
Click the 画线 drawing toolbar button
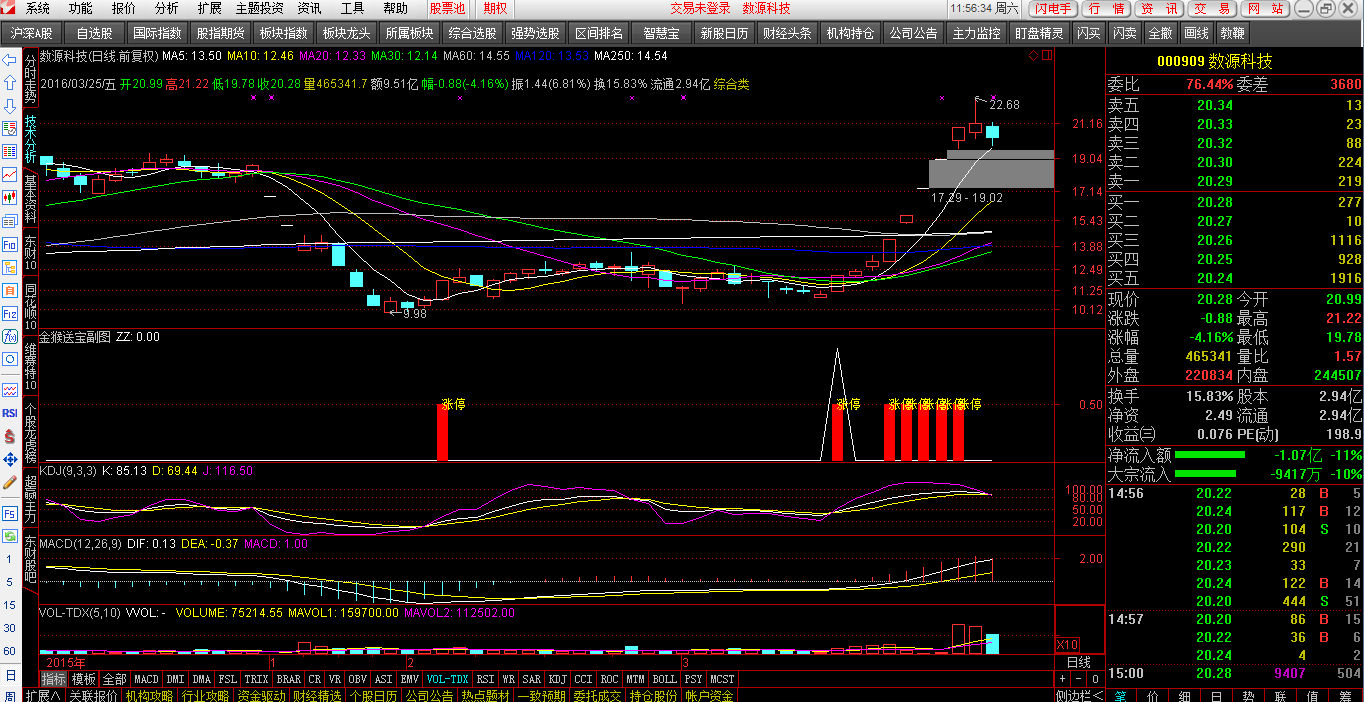pyautogui.click(x=1196, y=33)
